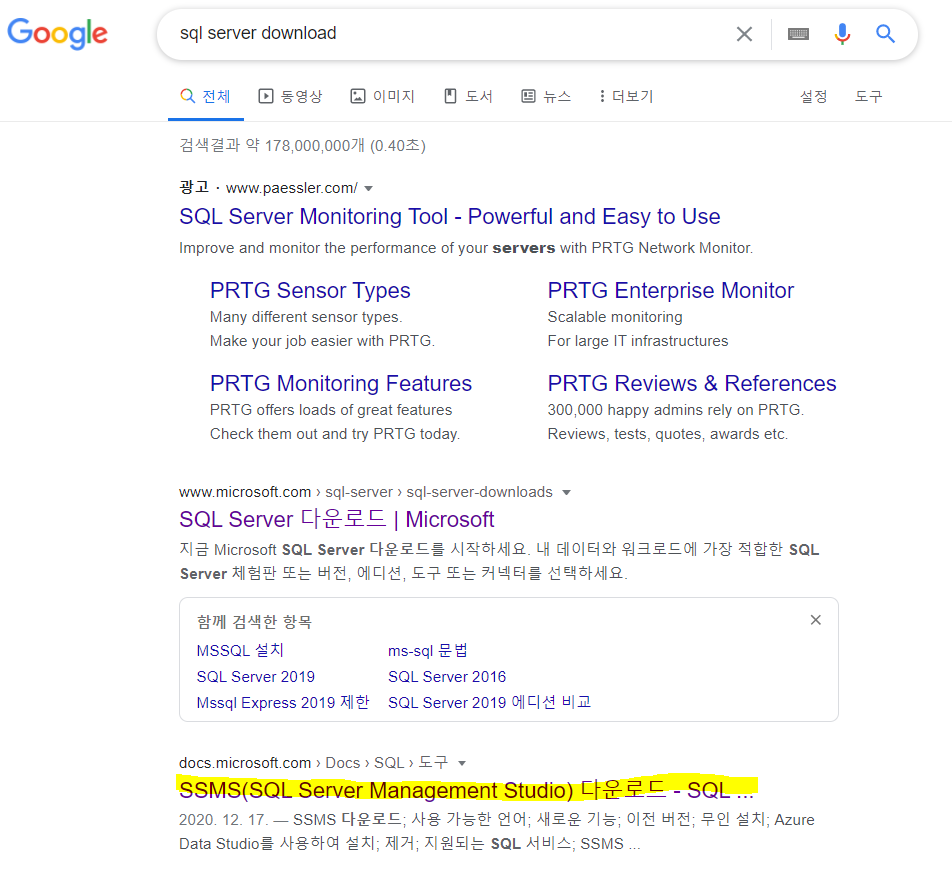Switch to the 뉴스 tab
The image size is (952, 876).
546,97
